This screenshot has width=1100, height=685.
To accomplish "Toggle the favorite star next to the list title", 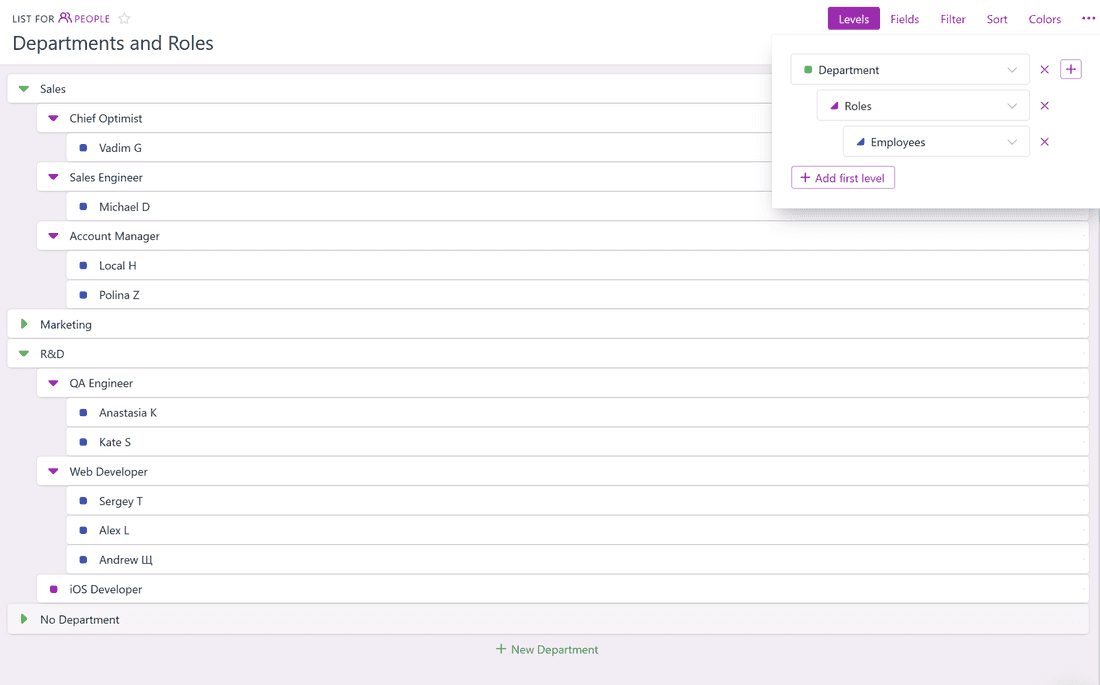I will 124,18.
